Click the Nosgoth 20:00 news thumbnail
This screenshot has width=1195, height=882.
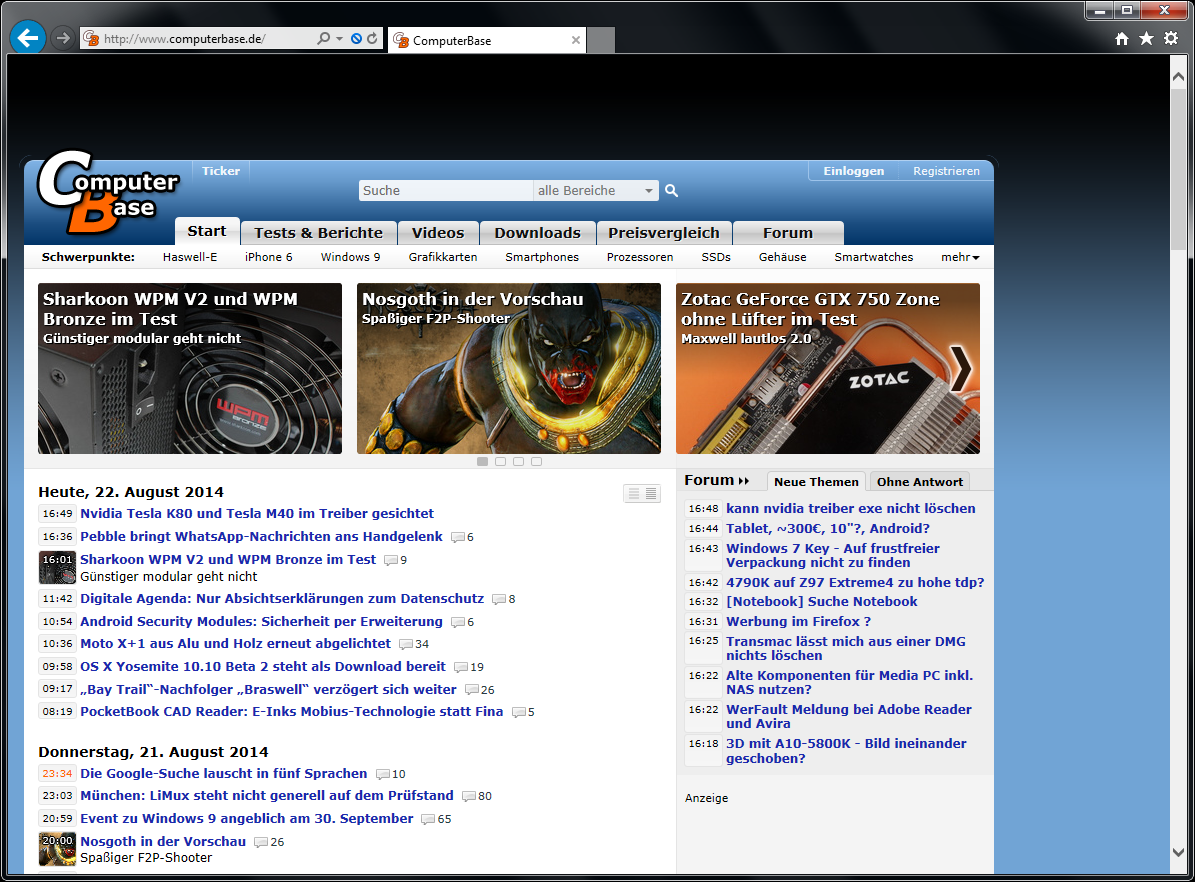click(x=57, y=849)
